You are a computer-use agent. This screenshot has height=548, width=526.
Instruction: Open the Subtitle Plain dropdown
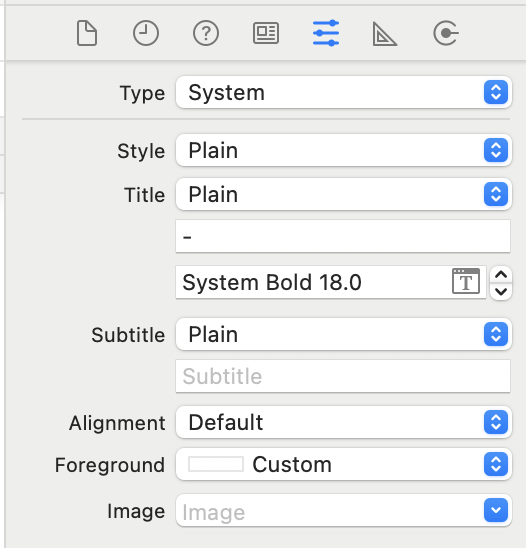click(x=344, y=334)
